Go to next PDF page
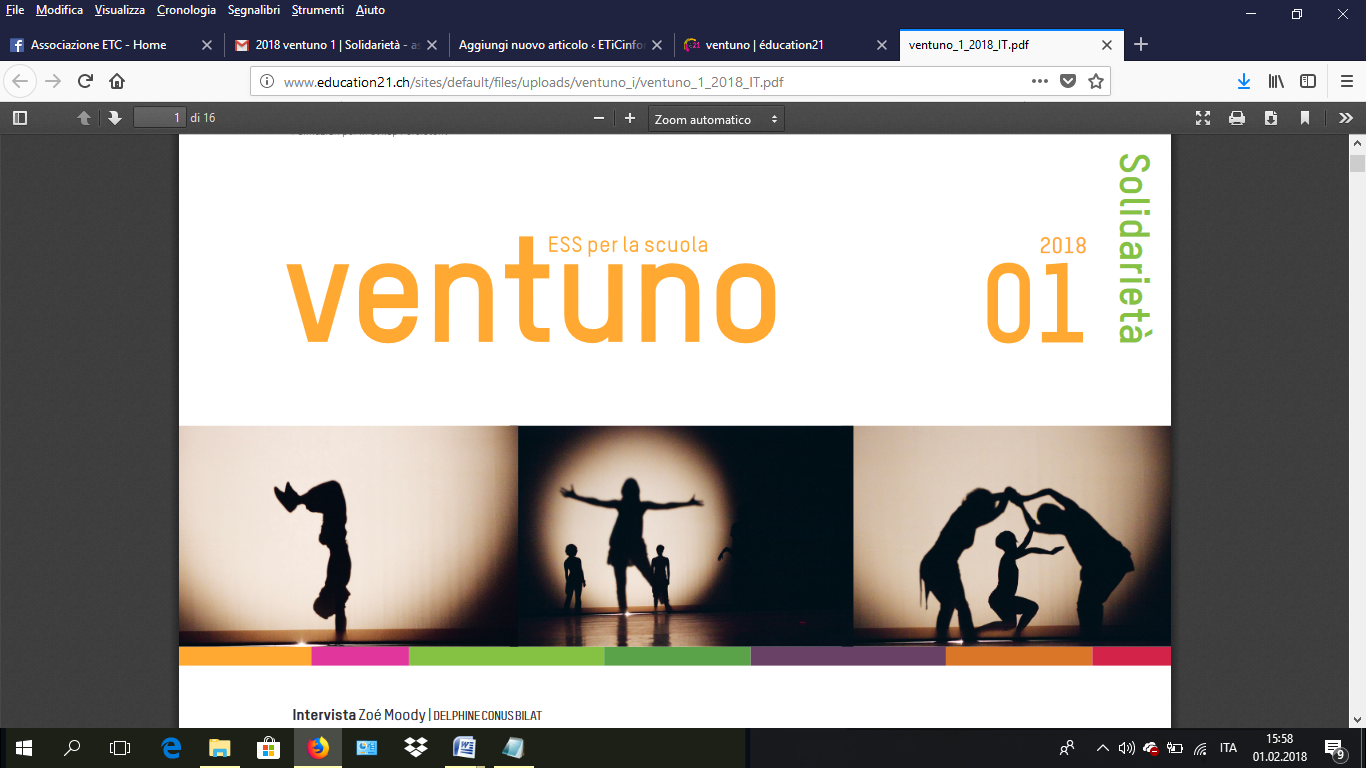 pos(115,118)
